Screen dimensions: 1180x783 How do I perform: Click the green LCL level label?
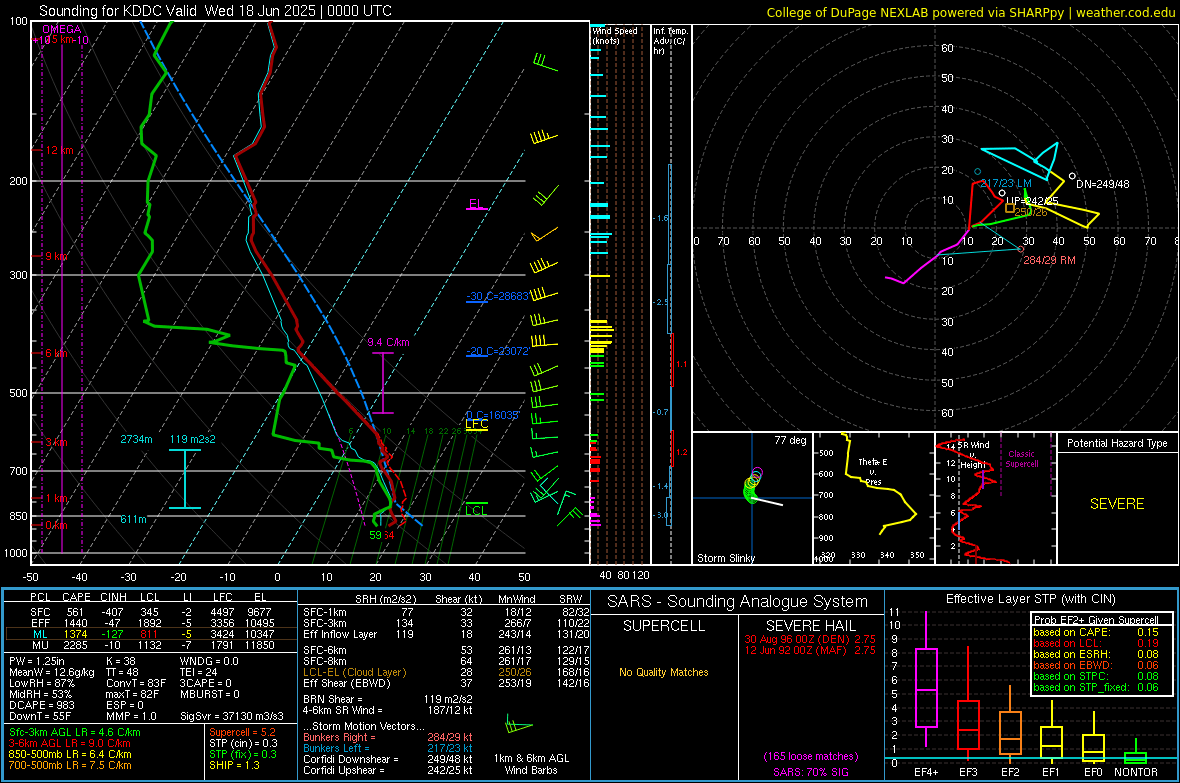click(x=476, y=510)
